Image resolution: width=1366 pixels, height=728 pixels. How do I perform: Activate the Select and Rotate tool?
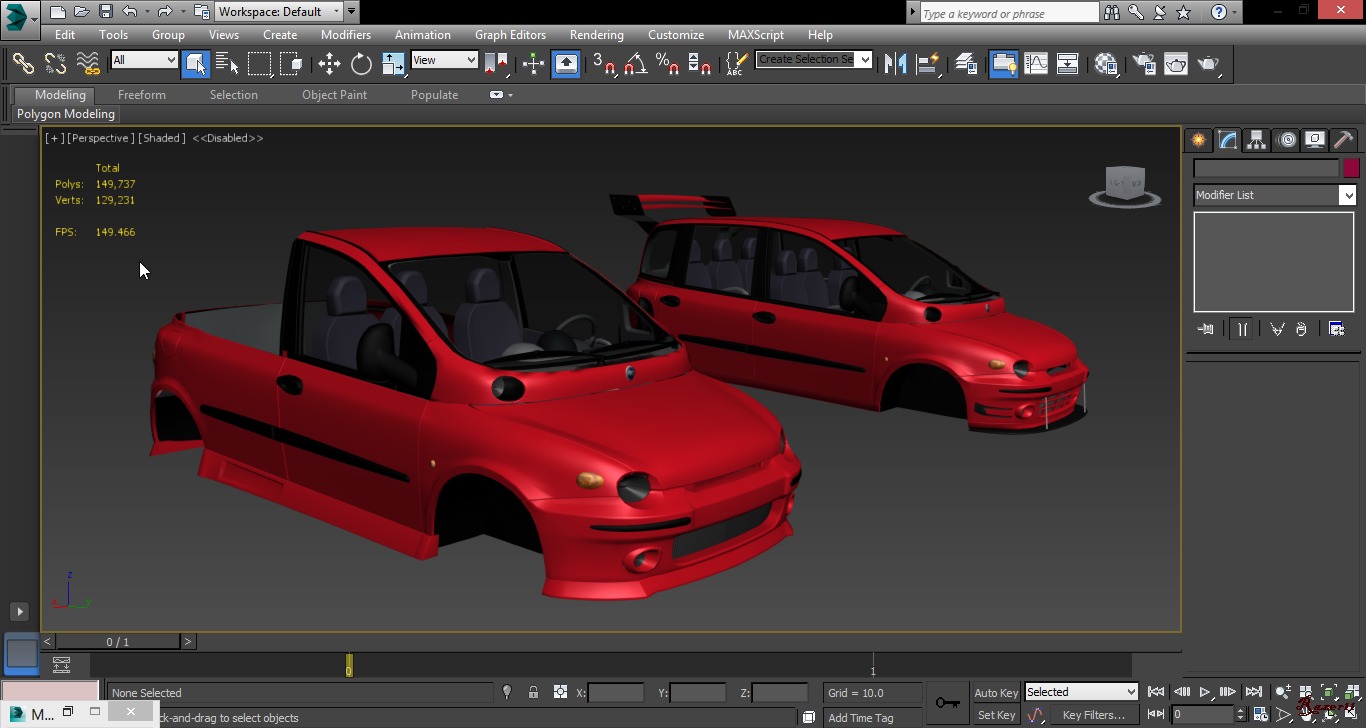(361, 64)
